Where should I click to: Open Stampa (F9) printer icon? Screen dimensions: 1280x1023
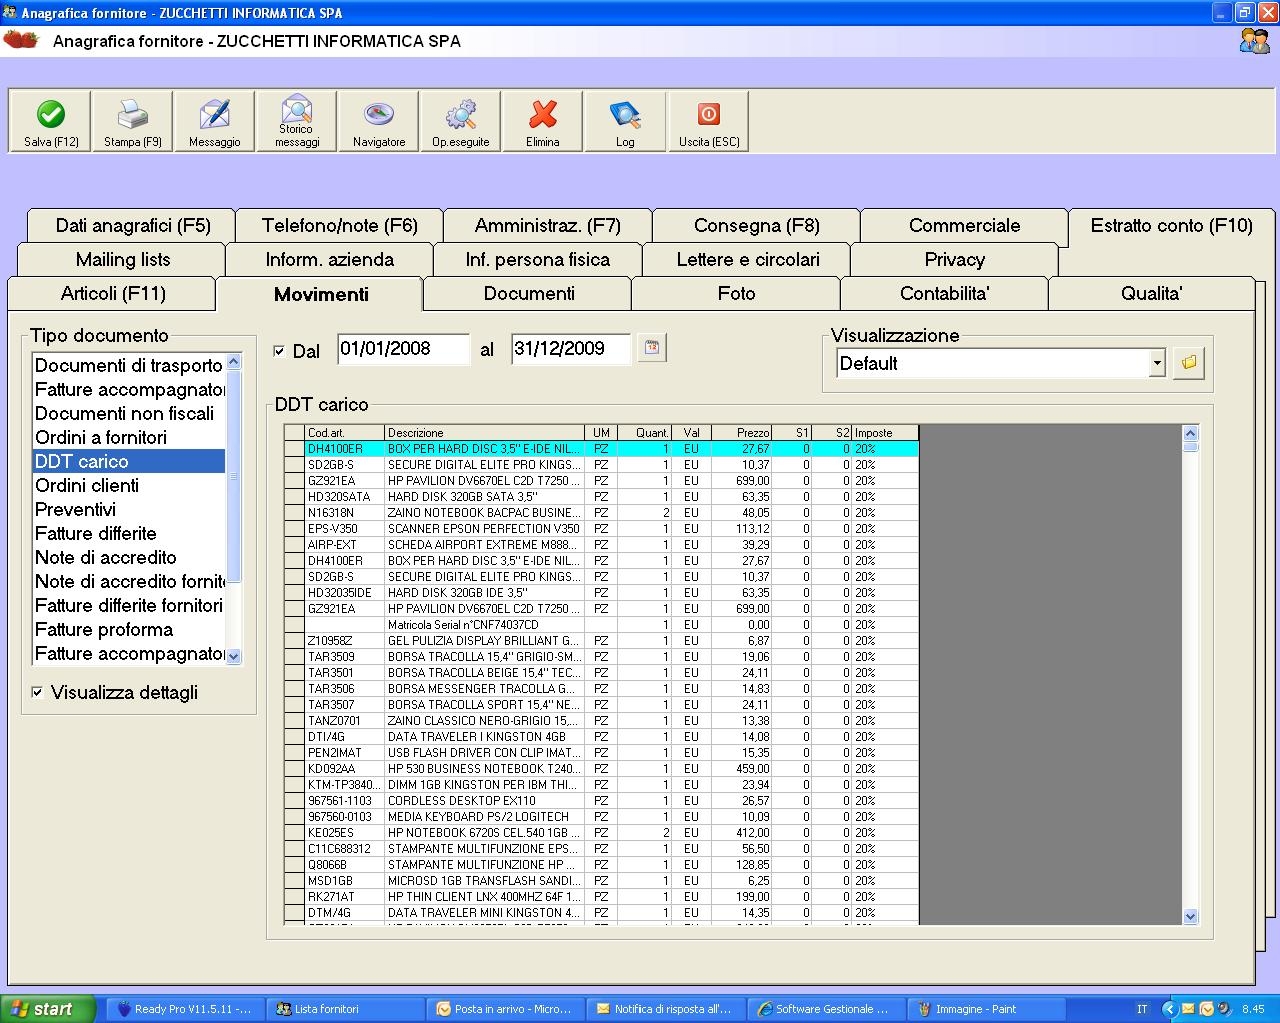click(x=132, y=121)
